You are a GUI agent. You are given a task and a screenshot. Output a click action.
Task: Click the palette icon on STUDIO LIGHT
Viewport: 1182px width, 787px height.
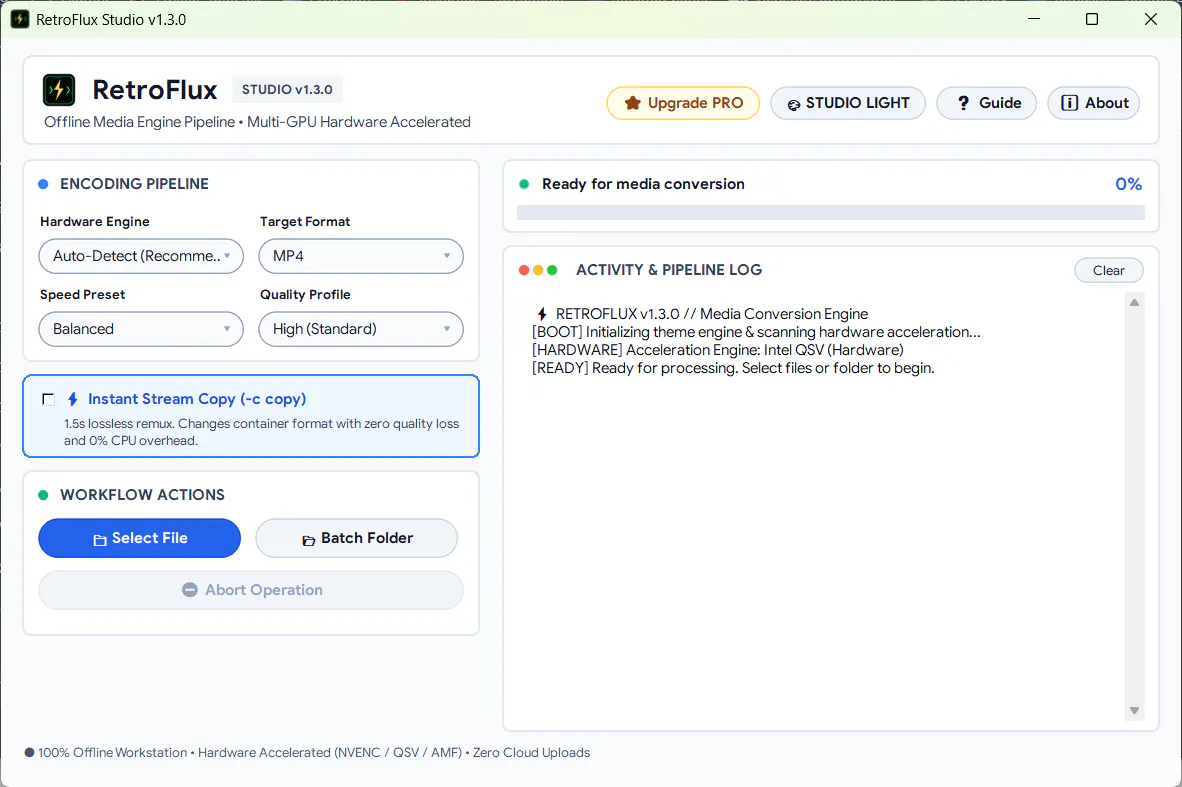click(x=793, y=105)
